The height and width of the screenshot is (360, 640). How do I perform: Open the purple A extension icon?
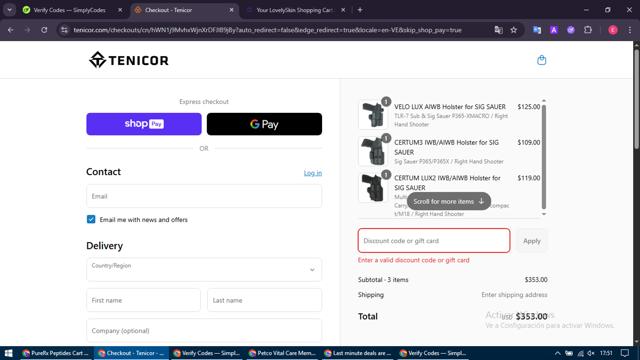[x=554, y=30]
